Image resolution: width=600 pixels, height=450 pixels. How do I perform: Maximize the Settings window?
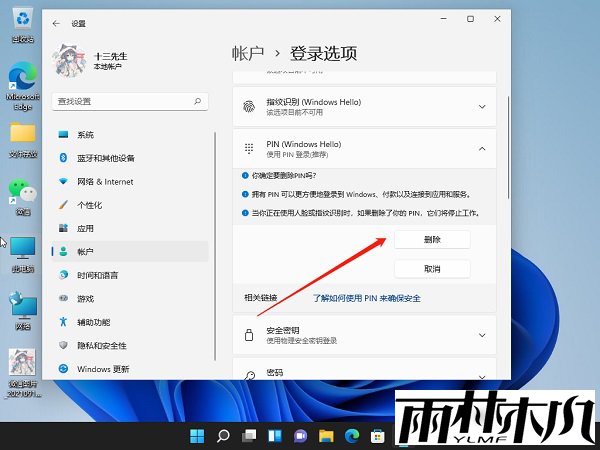(x=470, y=19)
